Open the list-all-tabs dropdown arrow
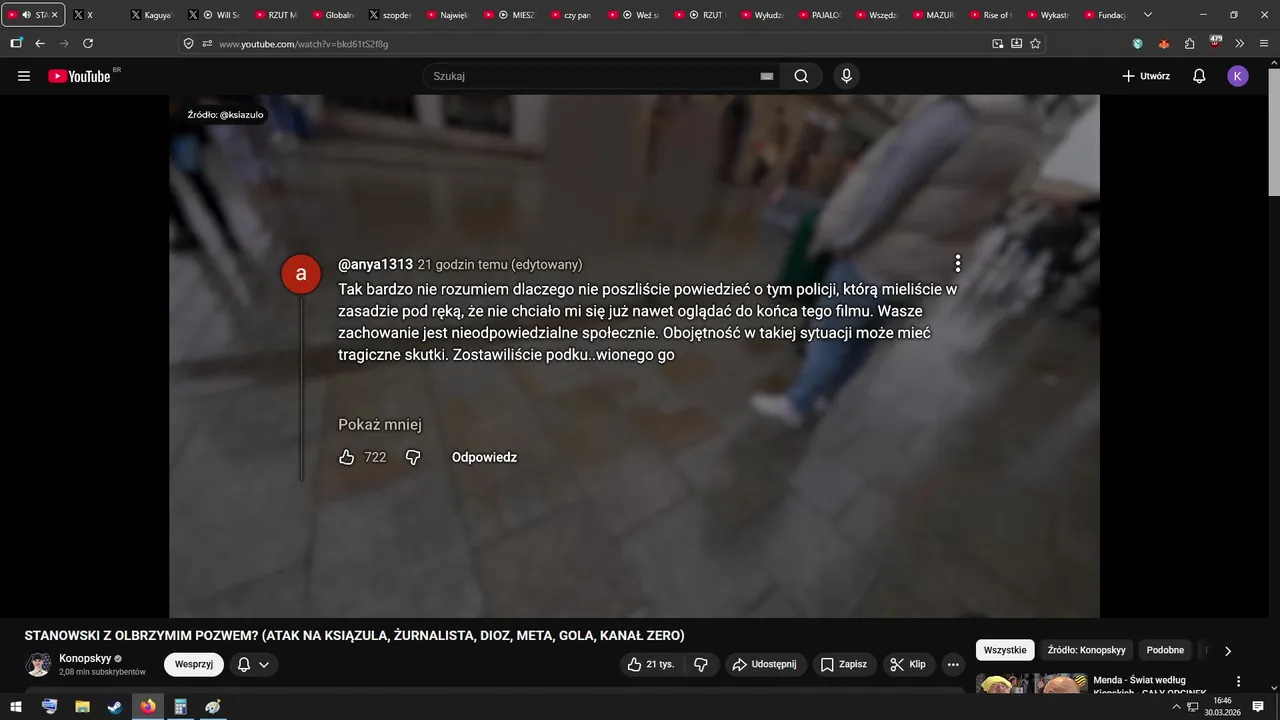 (1148, 15)
